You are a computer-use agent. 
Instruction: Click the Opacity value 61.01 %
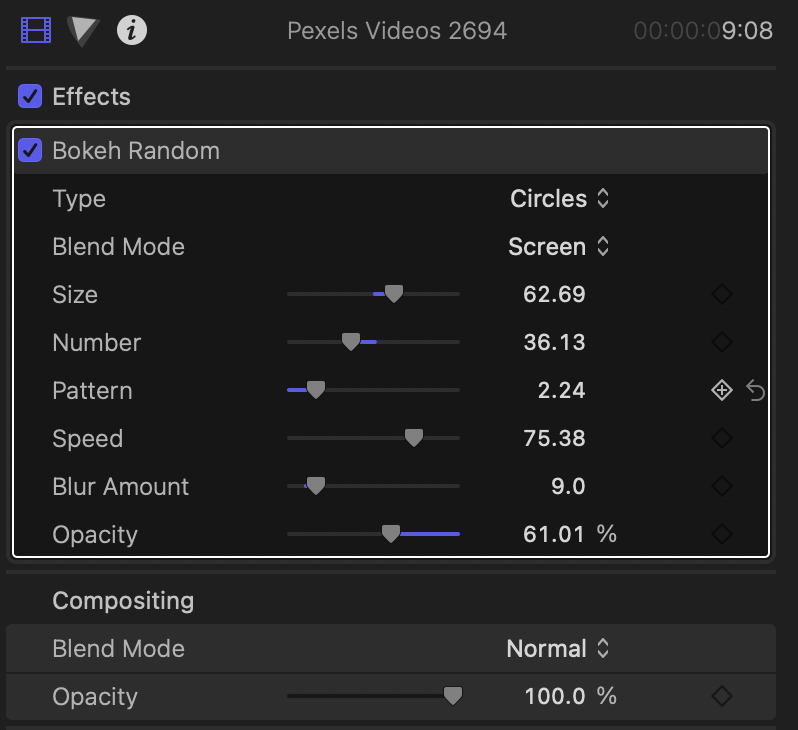coord(570,535)
